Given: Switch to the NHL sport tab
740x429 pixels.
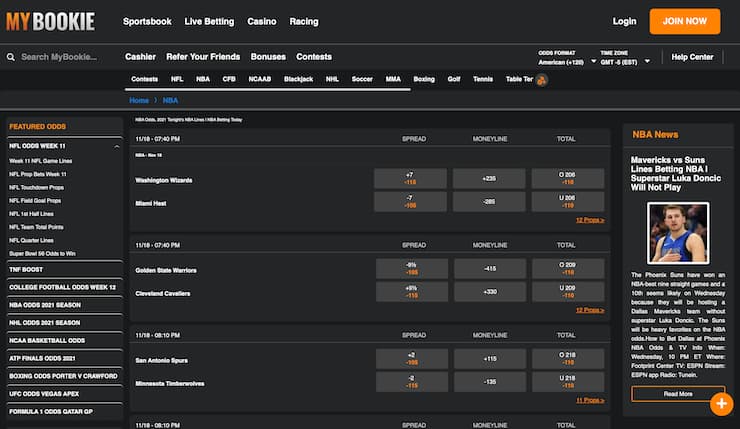Looking at the screenshot, I should point(331,79).
